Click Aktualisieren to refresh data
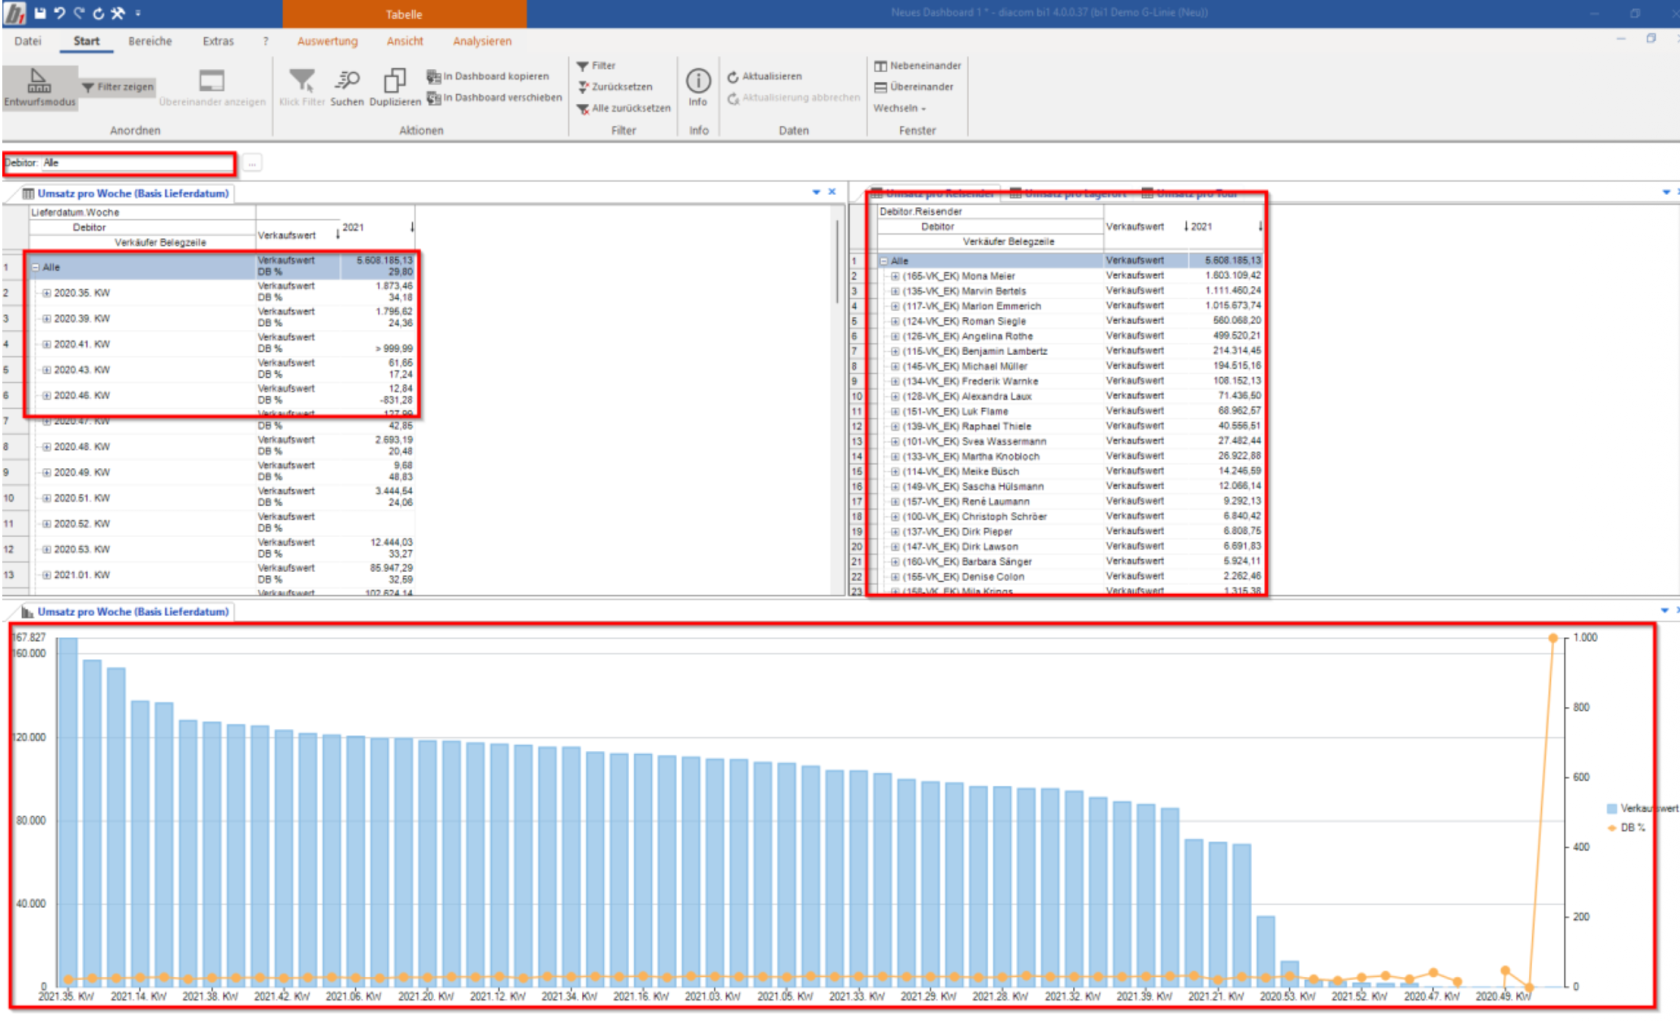 coord(764,76)
